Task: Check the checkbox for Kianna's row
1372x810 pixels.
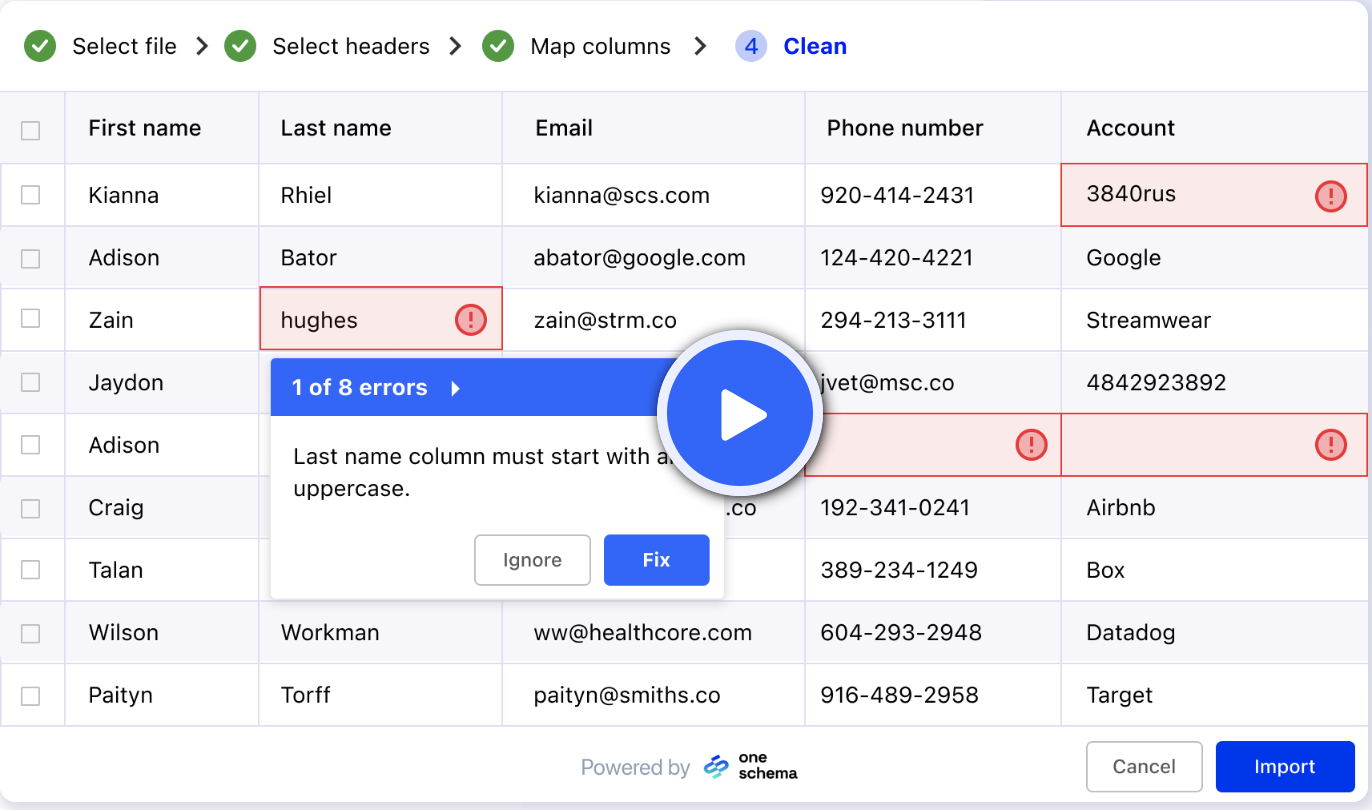Action: [31, 195]
